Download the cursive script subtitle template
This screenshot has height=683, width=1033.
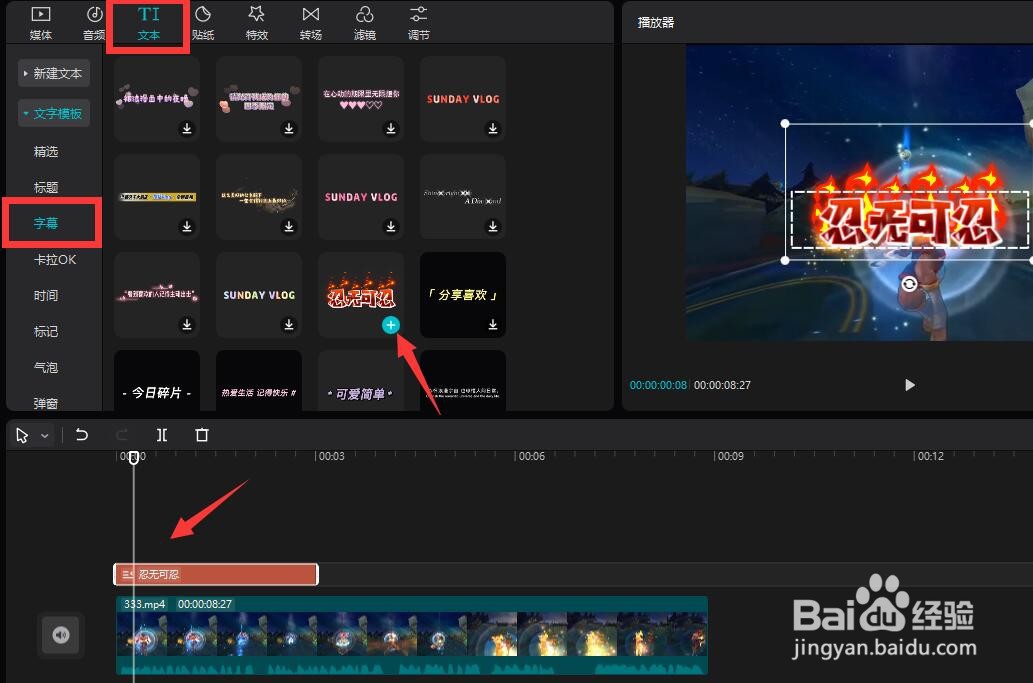tap(493, 227)
